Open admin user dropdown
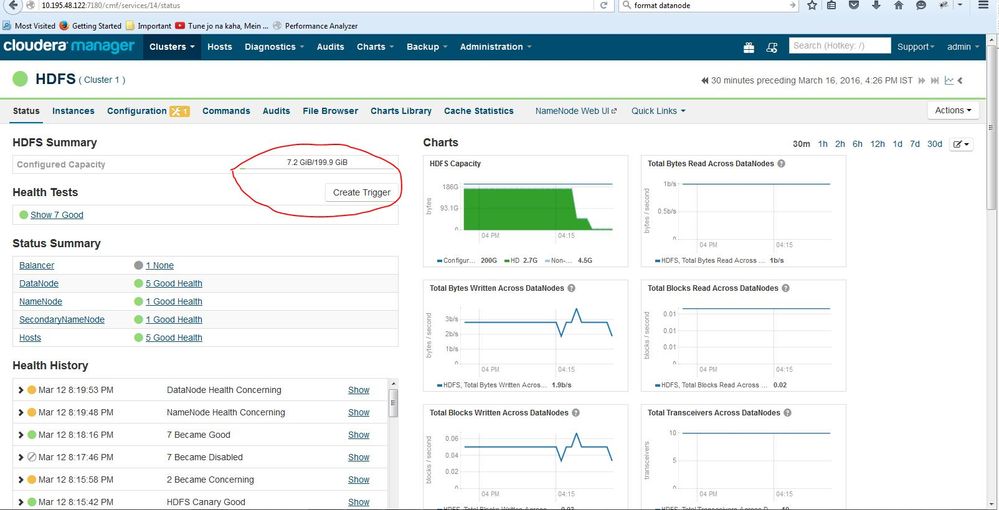Image resolution: width=999 pixels, height=510 pixels. (x=963, y=47)
